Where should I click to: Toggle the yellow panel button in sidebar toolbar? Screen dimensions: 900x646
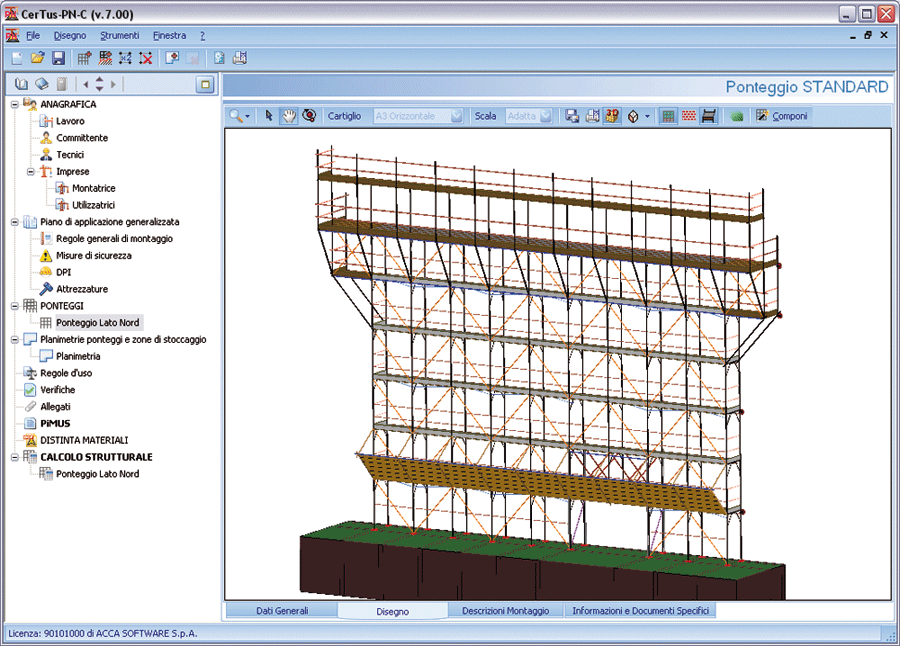[x=204, y=85]
